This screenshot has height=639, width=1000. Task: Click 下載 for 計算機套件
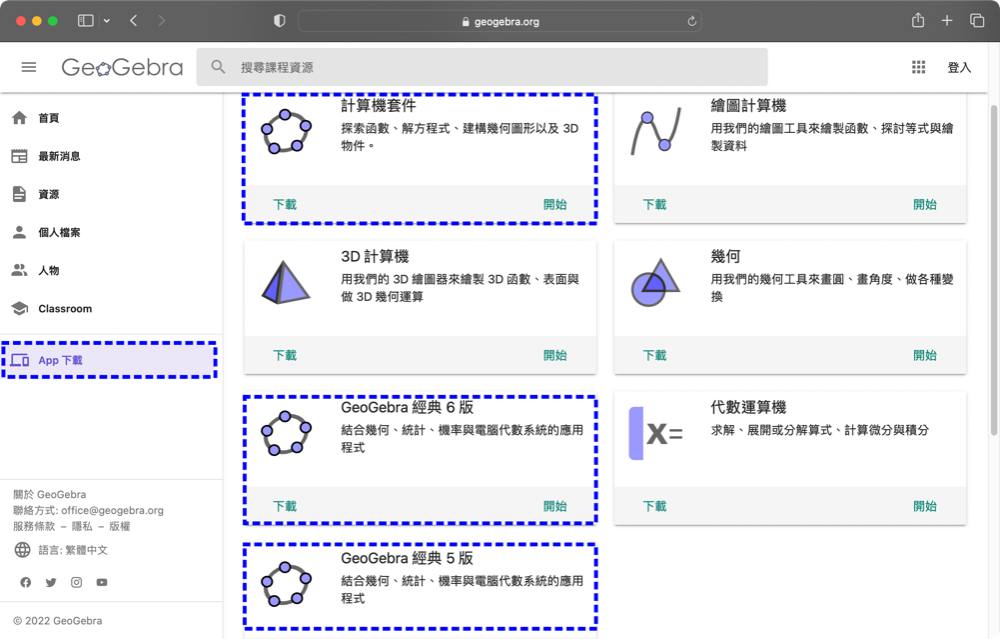(285, 205)
